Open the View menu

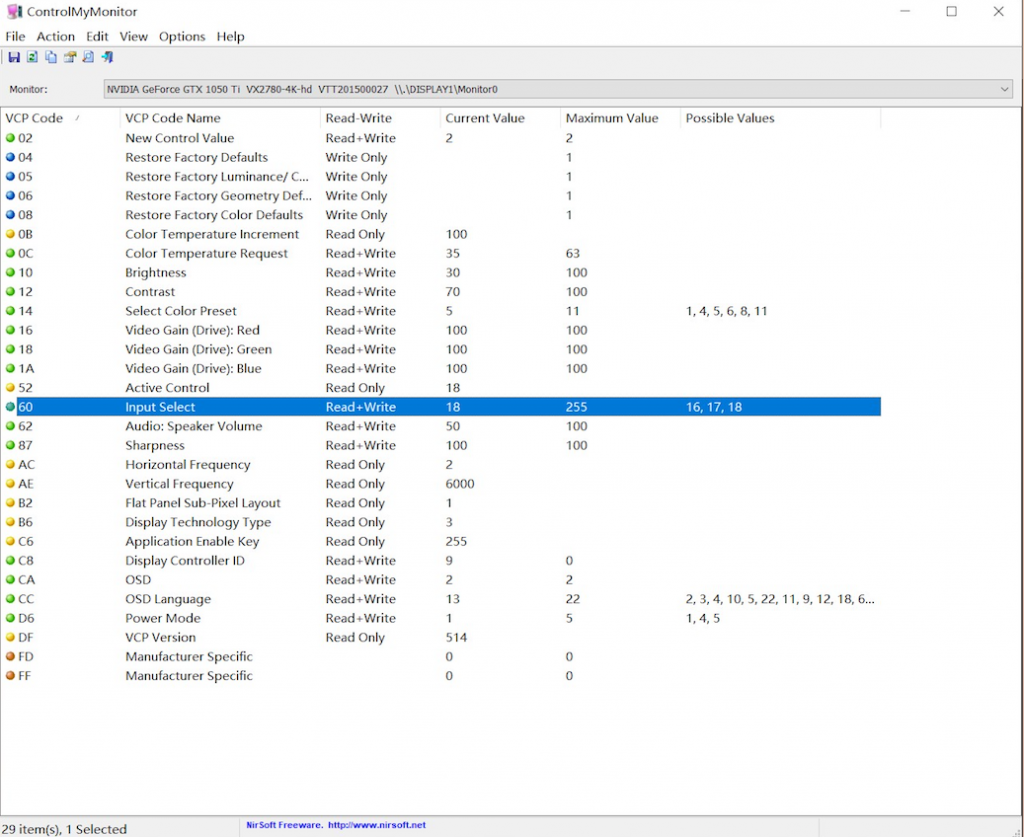tap(133, 36)
